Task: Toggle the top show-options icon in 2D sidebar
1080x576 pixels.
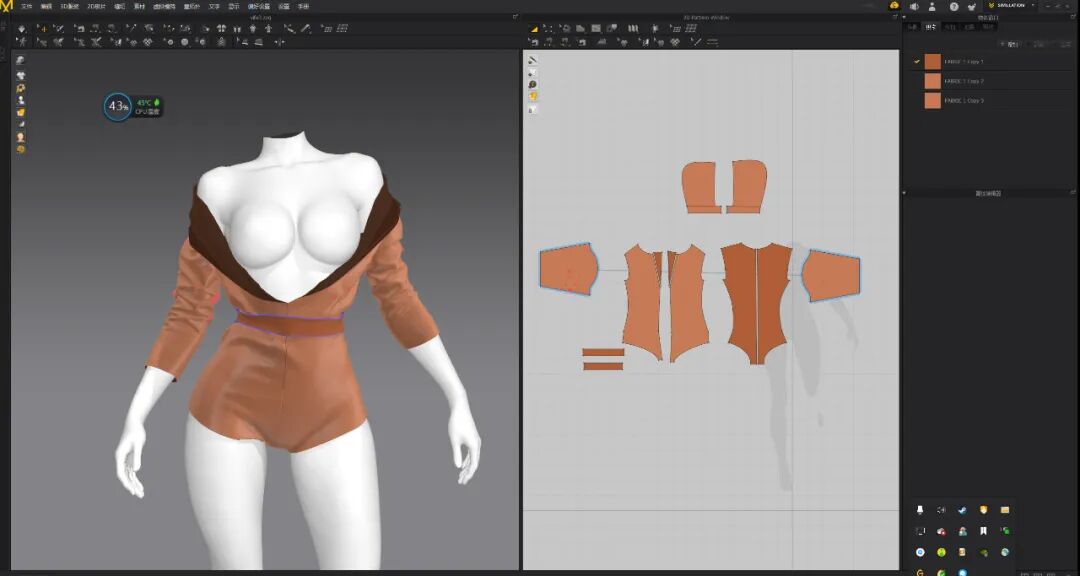Action: (x=533, y=60)
